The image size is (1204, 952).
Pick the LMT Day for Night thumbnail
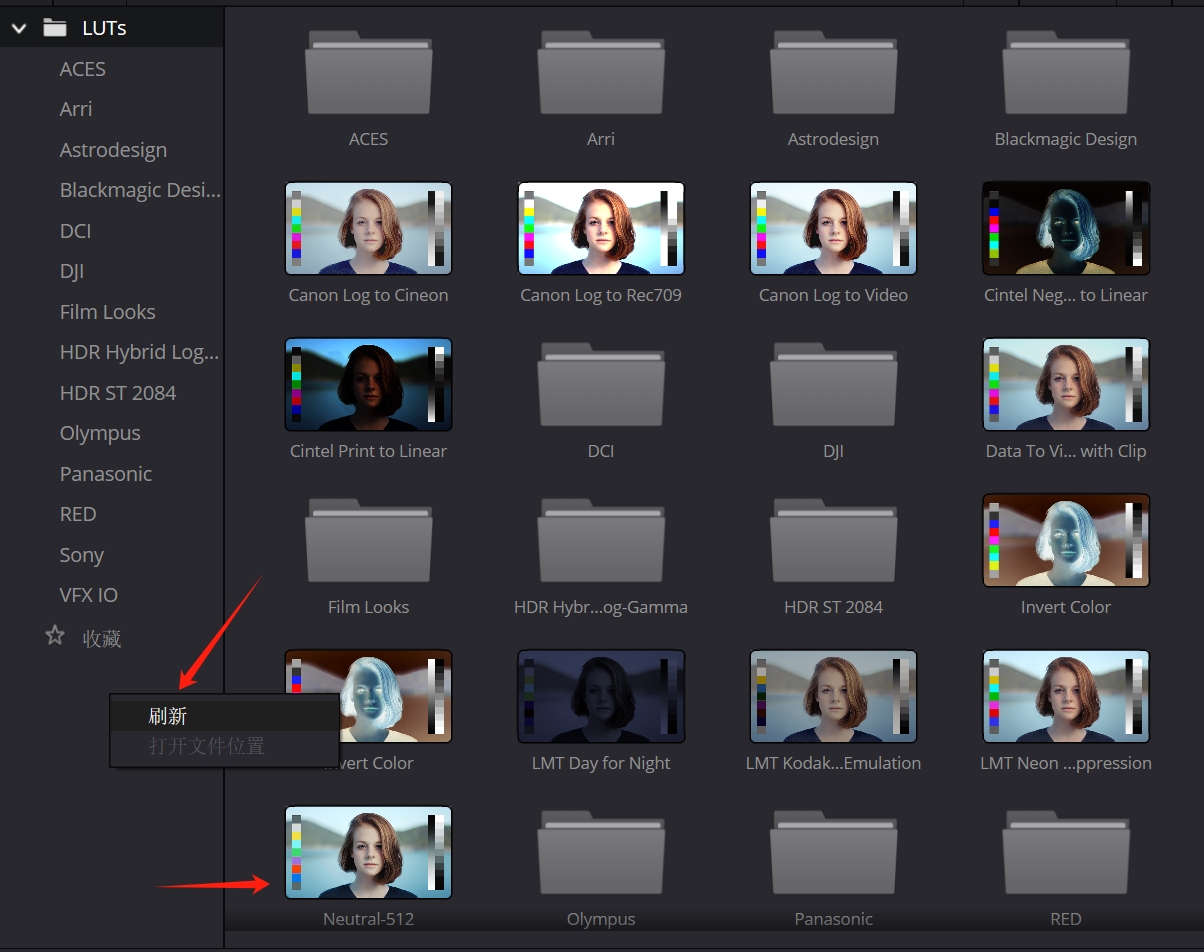[600, 696]
